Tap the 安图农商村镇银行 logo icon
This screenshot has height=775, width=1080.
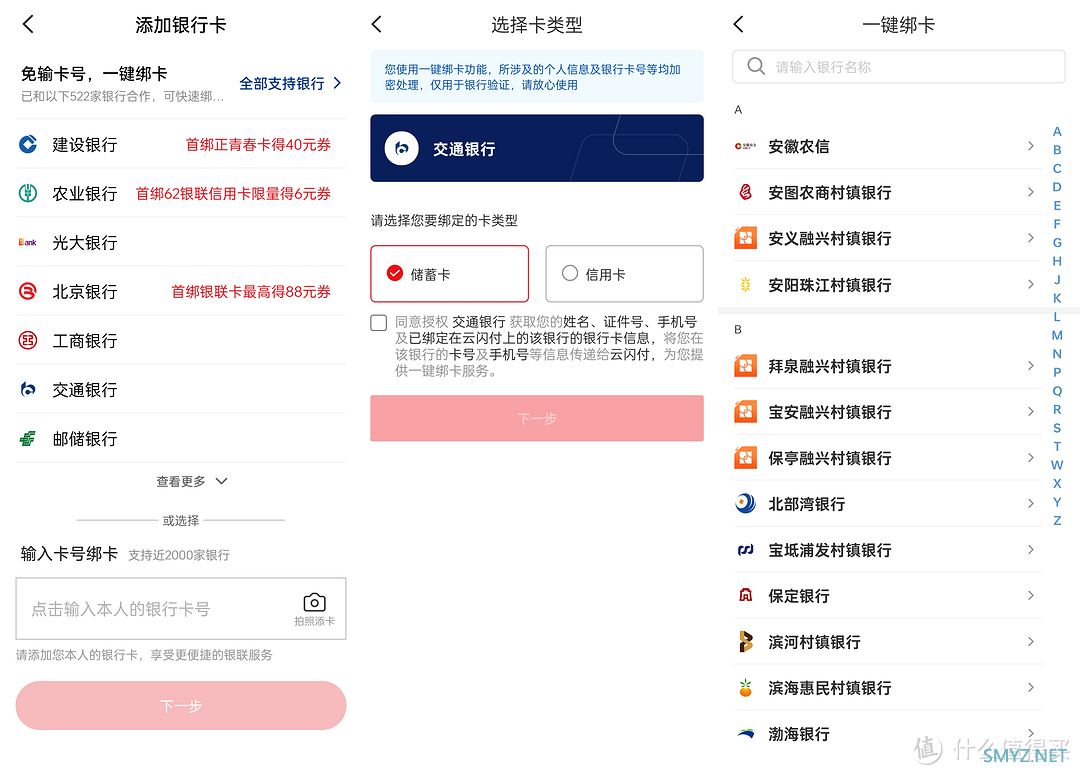coord(745,192)
